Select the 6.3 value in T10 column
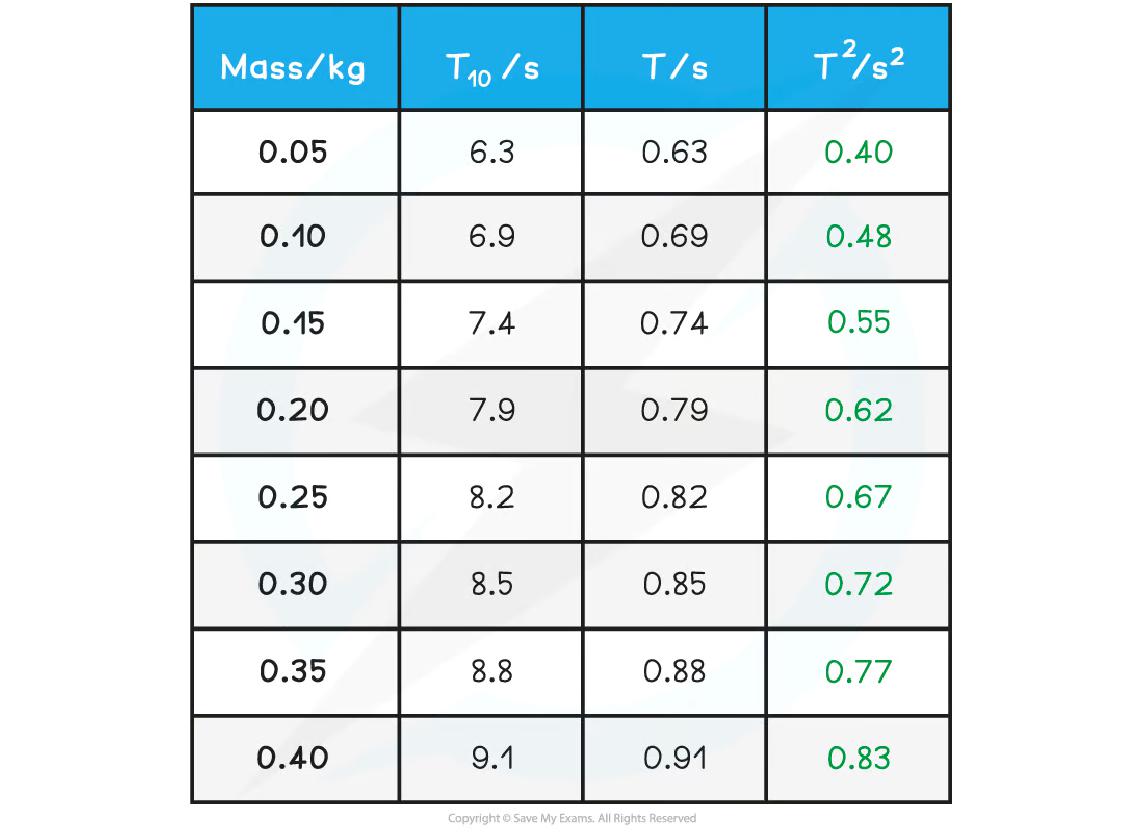Screen dimensions: 1144x832 point(491,152)
